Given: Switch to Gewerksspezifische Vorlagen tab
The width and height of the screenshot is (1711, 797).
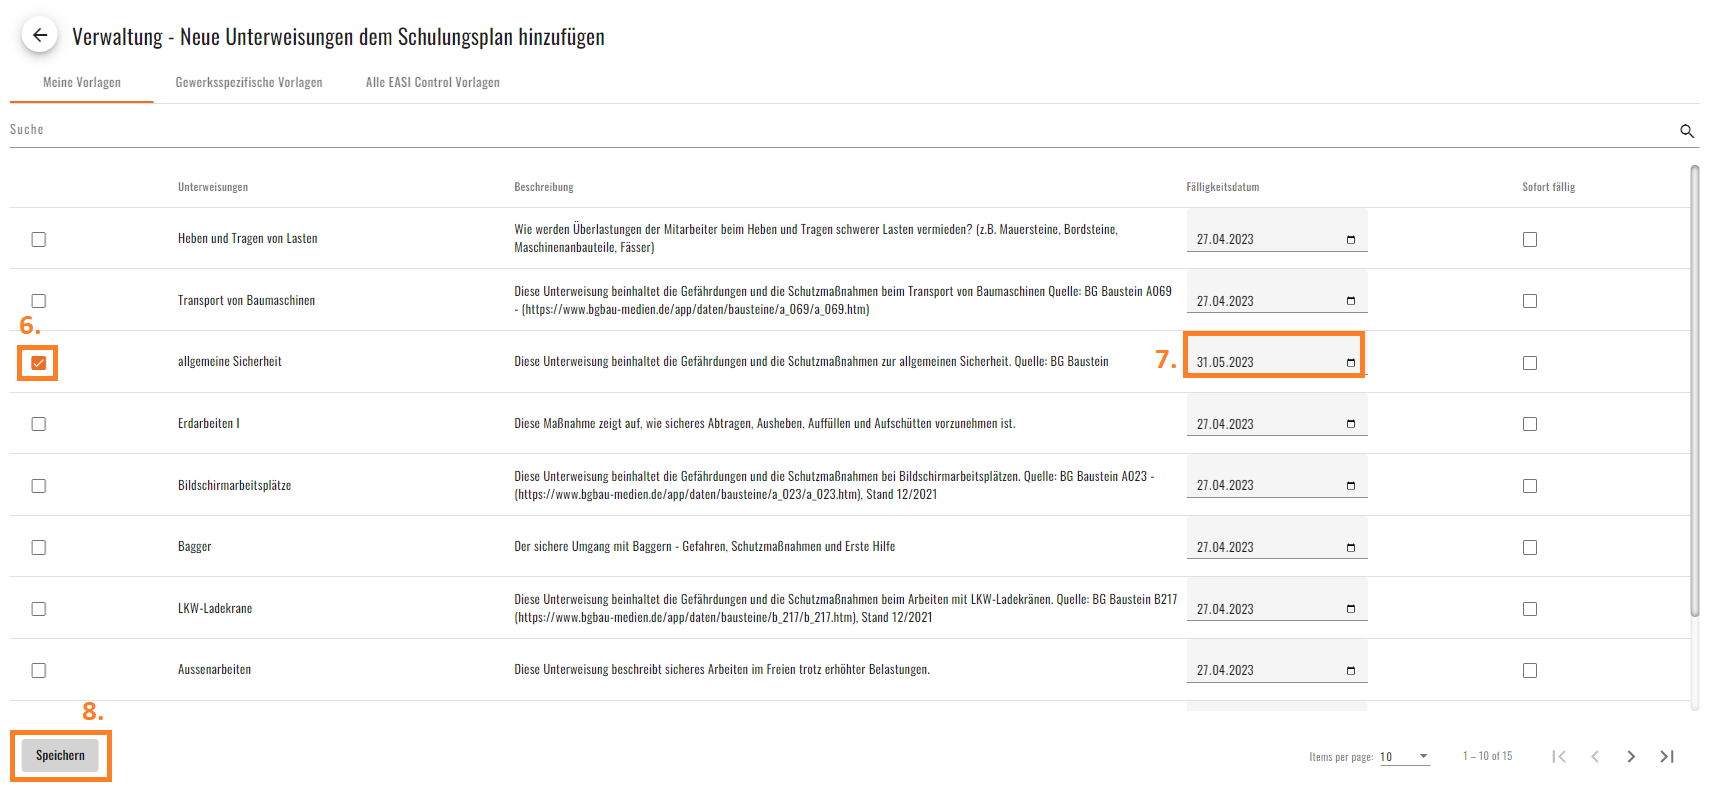Looking at the screenshot, I should coord(249,82).
